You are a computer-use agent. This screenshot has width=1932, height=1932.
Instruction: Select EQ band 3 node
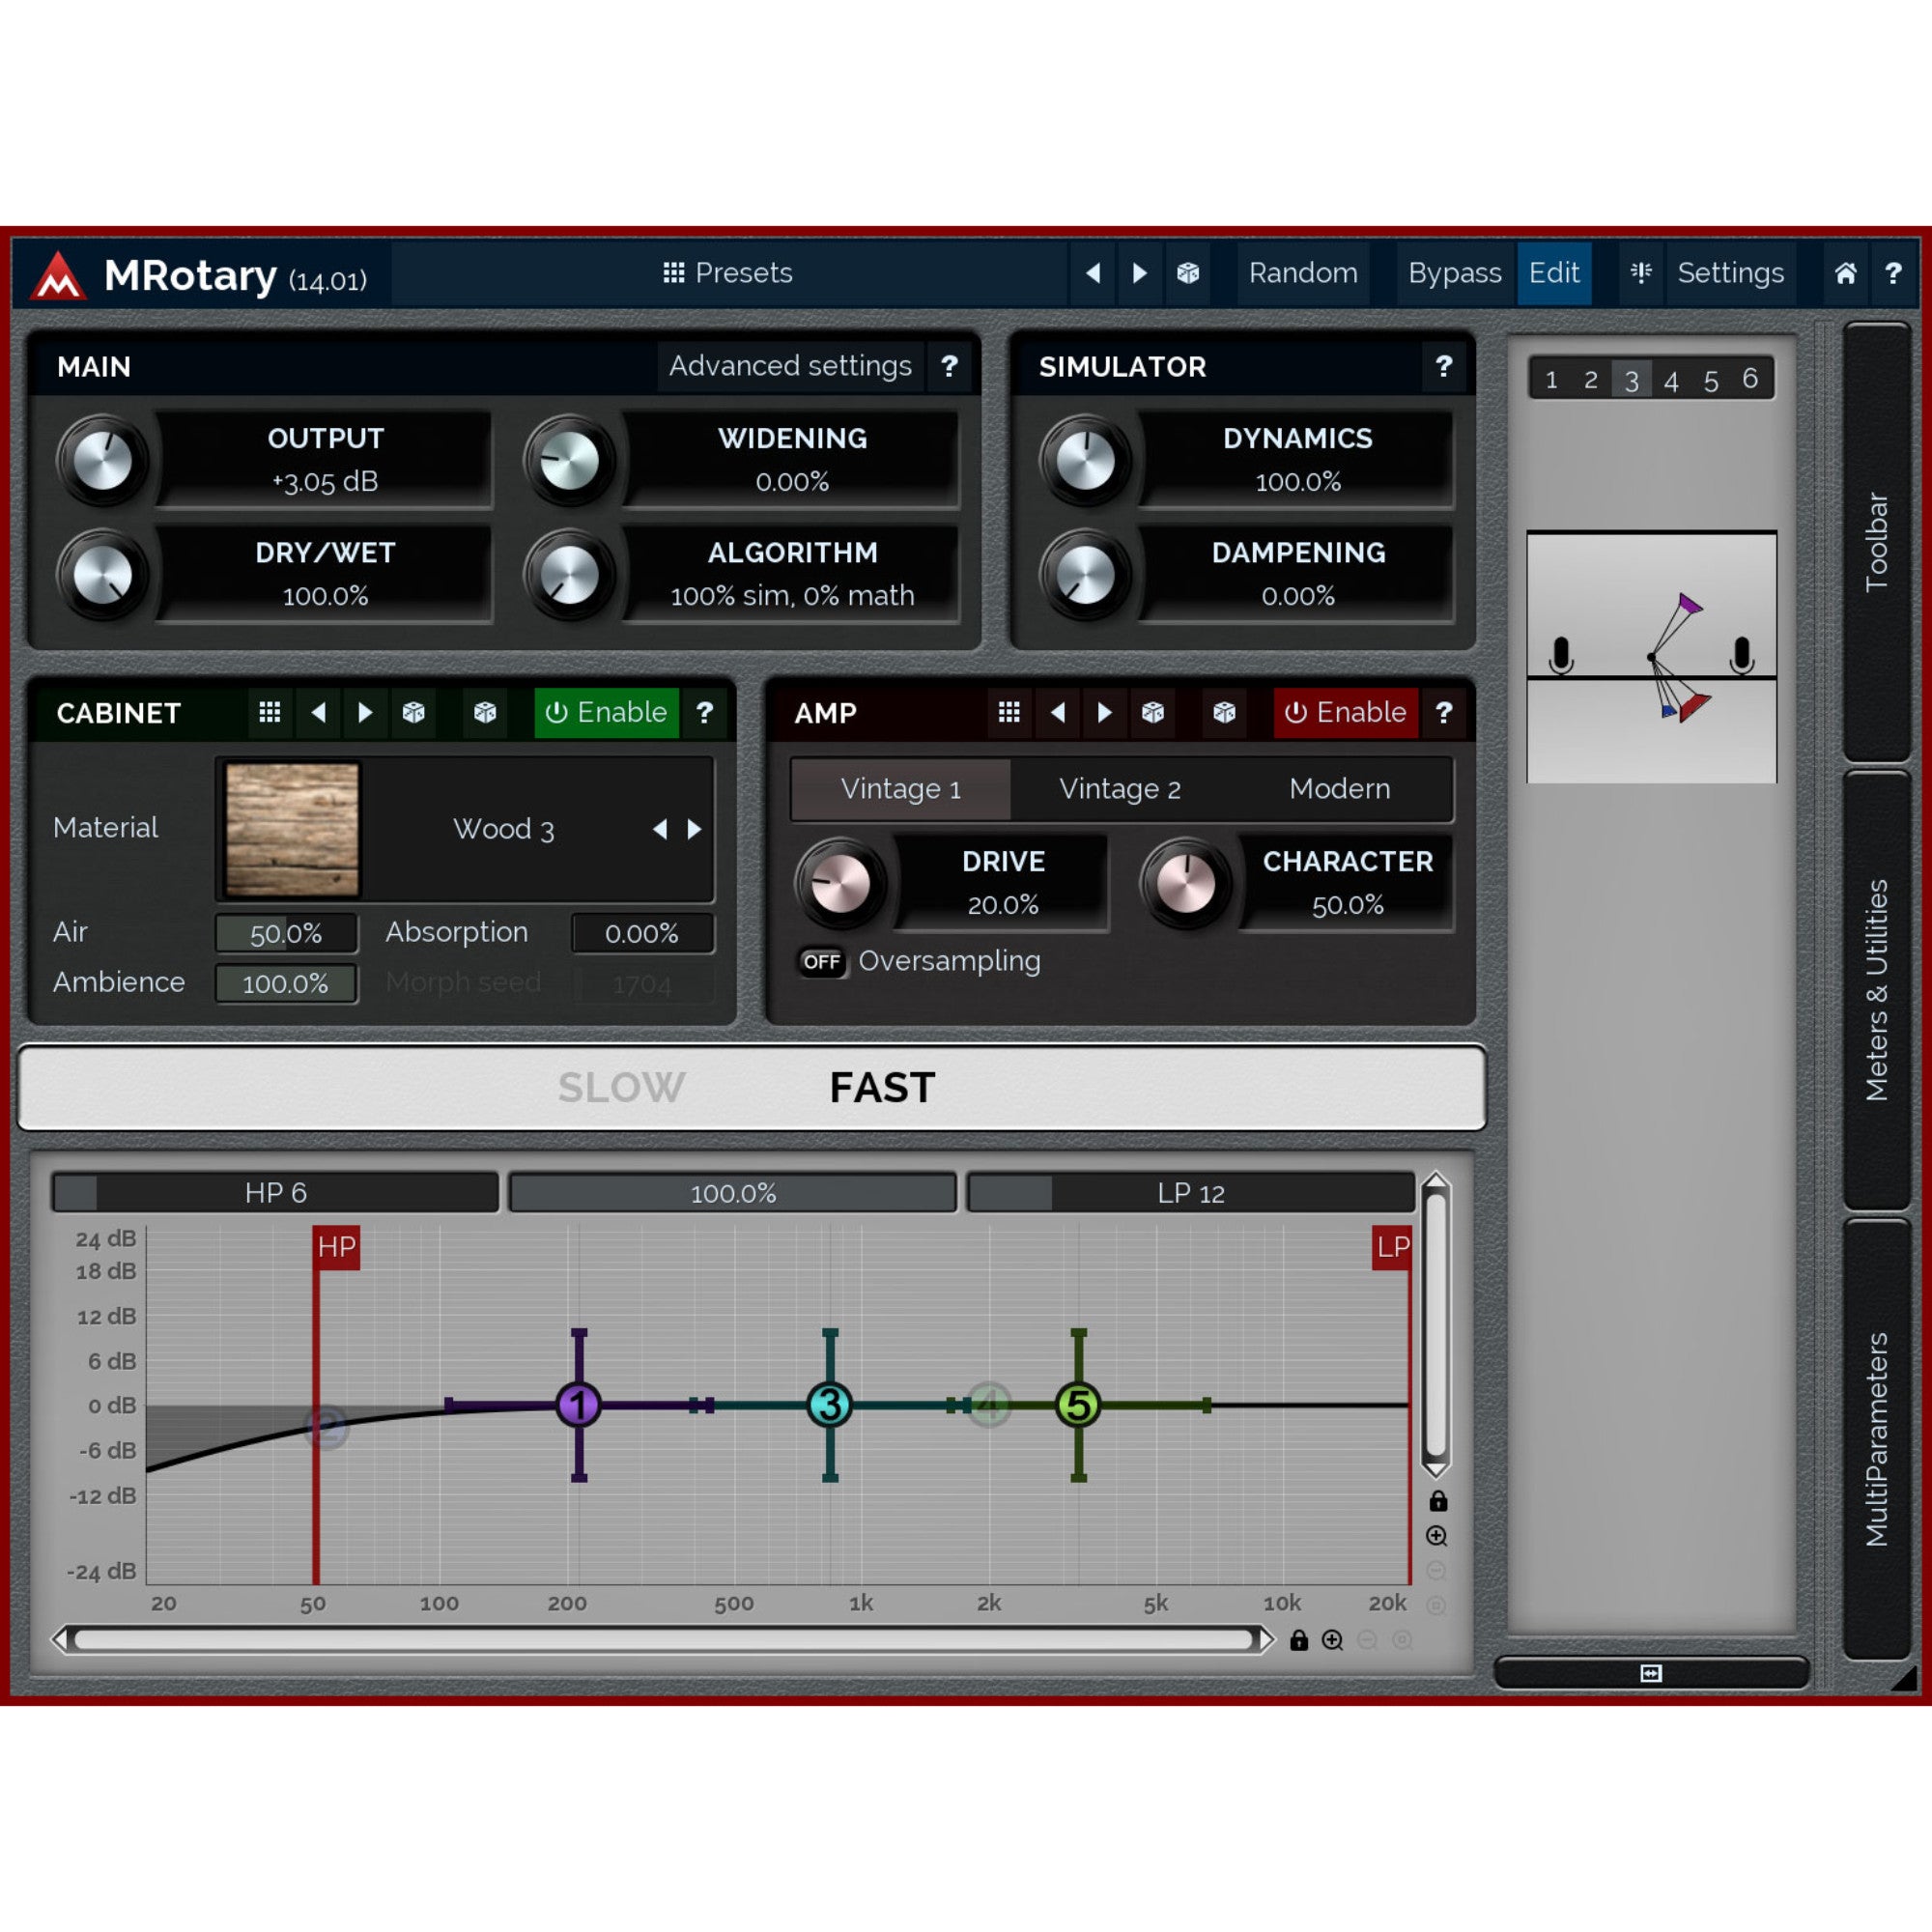[829, 1404]
